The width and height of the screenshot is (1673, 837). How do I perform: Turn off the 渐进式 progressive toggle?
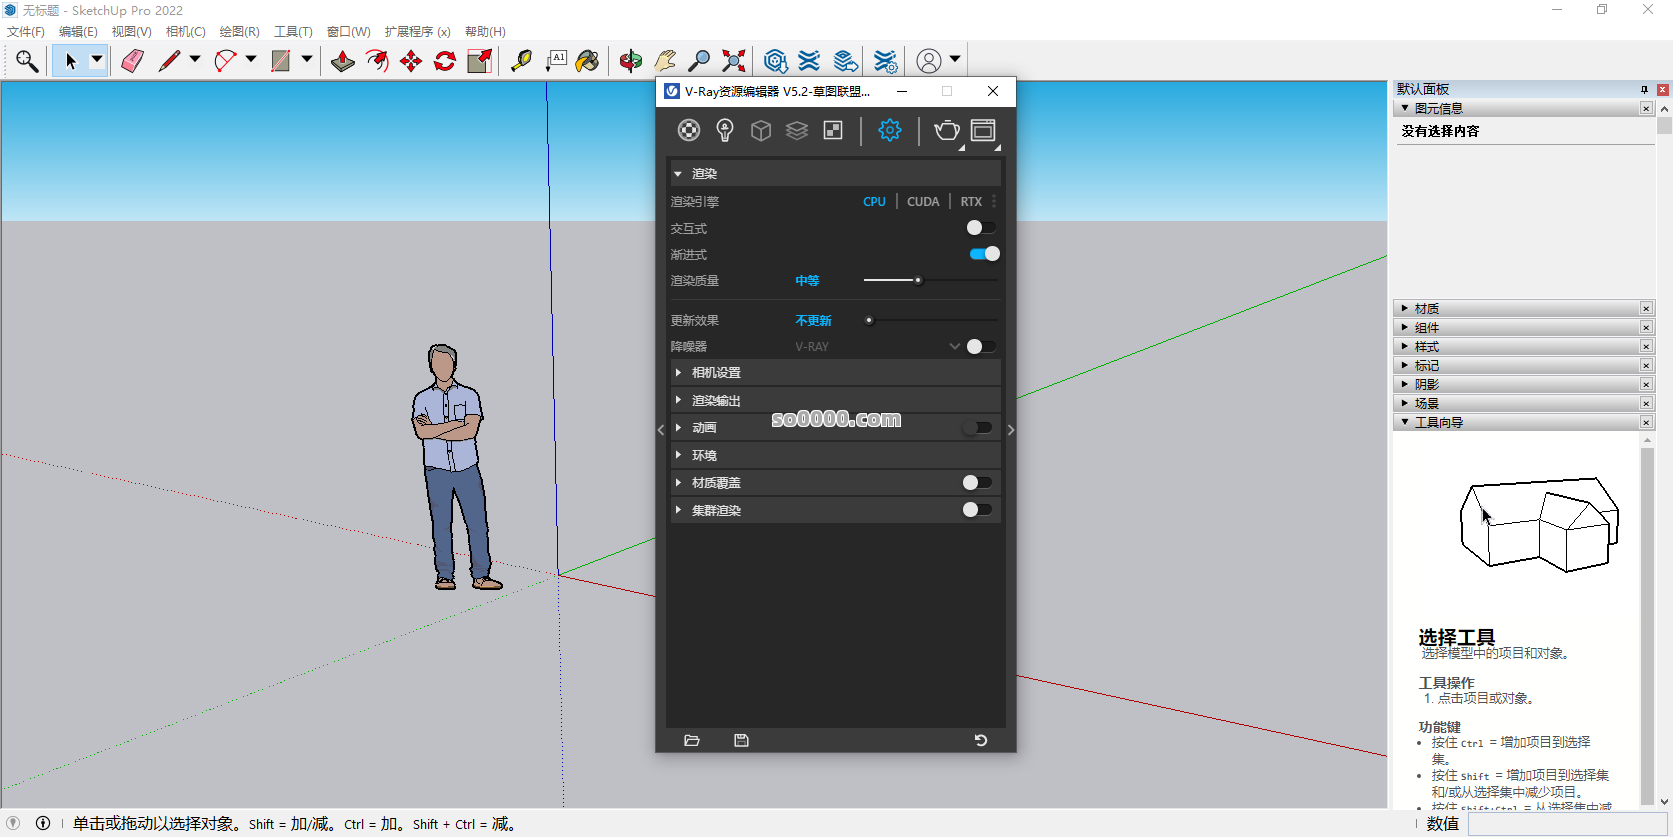click(x=984, y=254)
